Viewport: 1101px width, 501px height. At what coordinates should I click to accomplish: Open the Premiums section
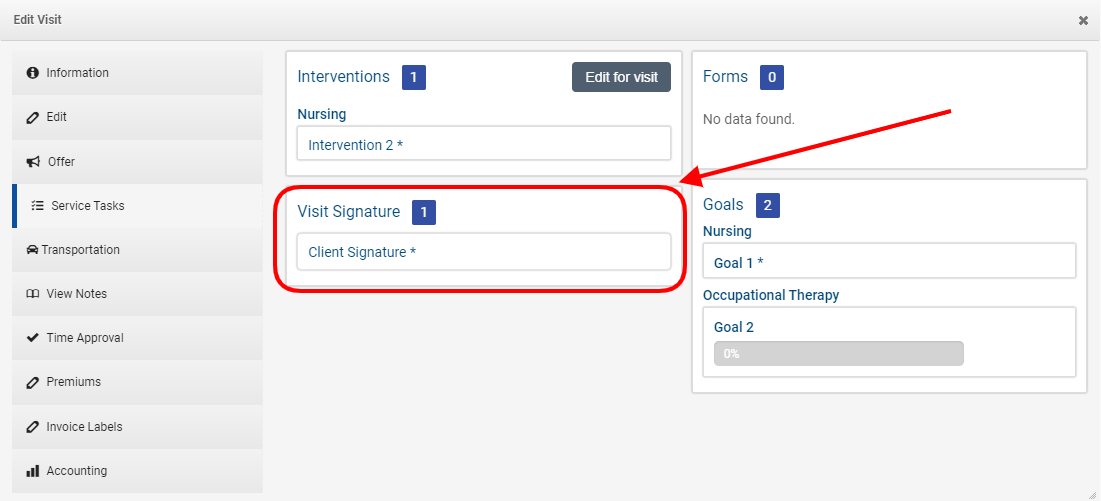[137, 382]
